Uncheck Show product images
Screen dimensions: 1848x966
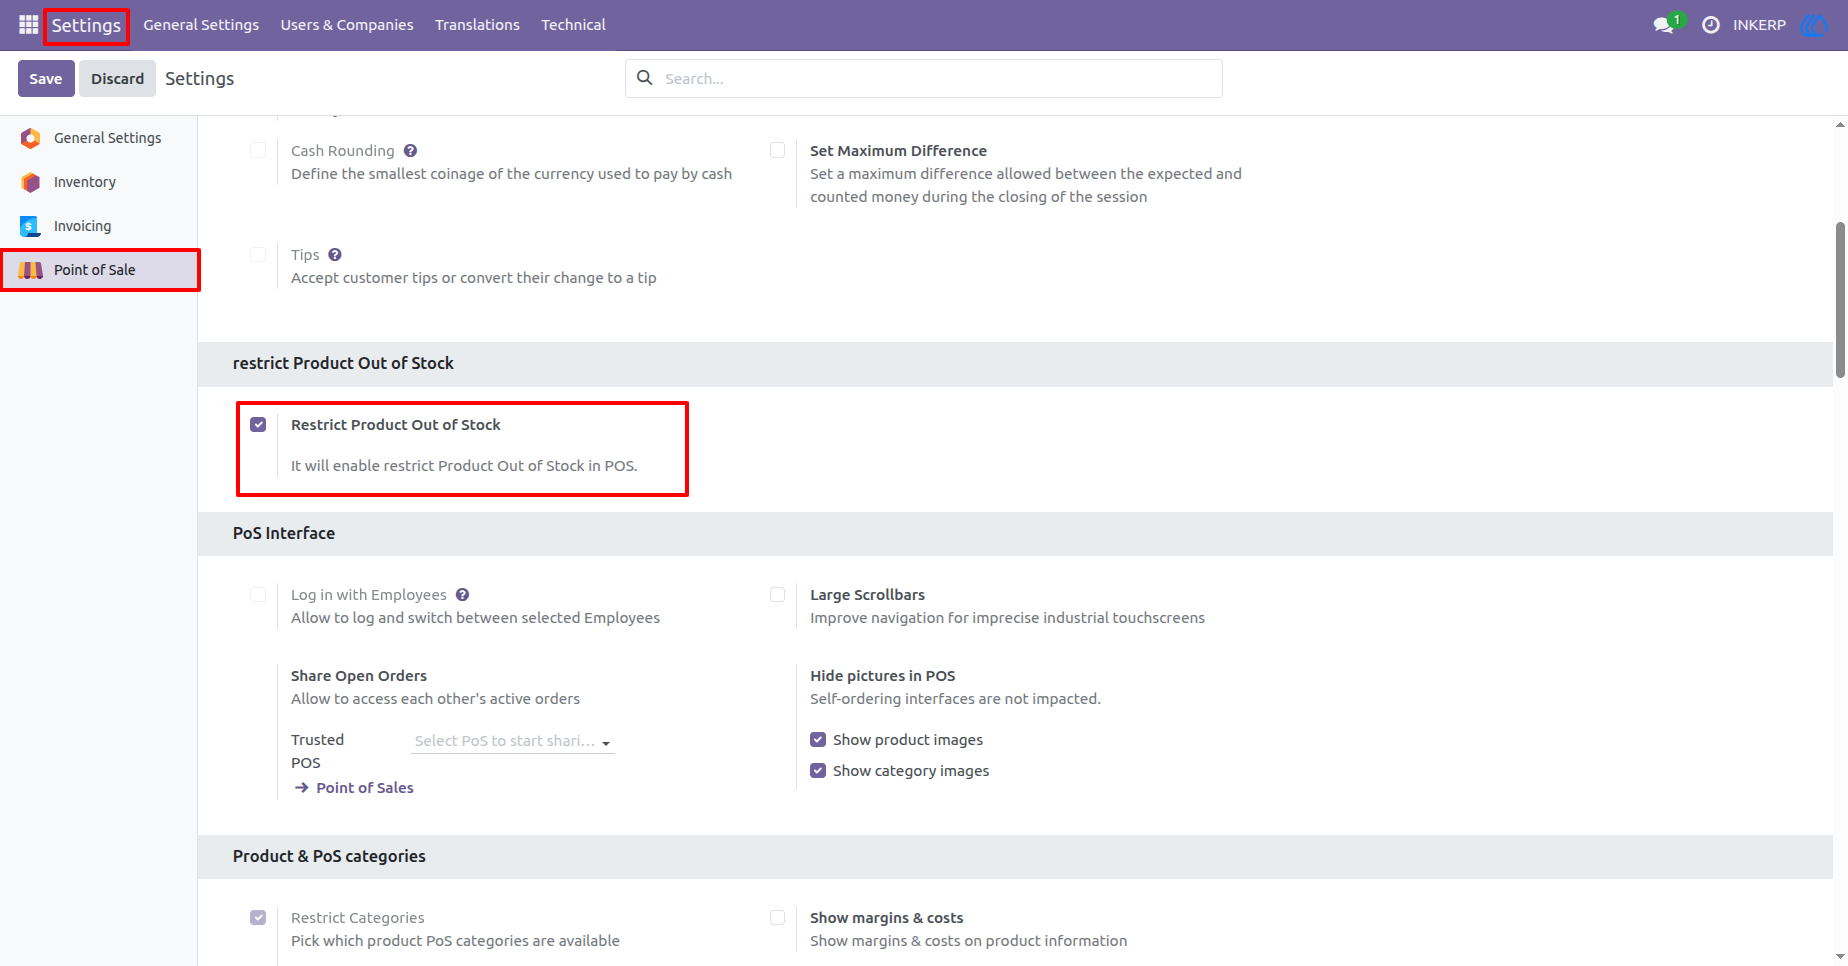pyautogui.click(x=818, y=740)
